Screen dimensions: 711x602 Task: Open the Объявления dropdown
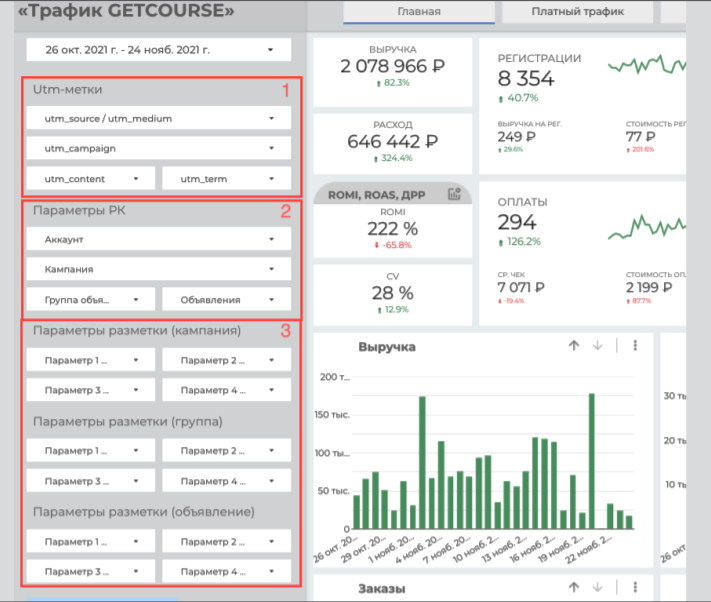coord(227,299)
